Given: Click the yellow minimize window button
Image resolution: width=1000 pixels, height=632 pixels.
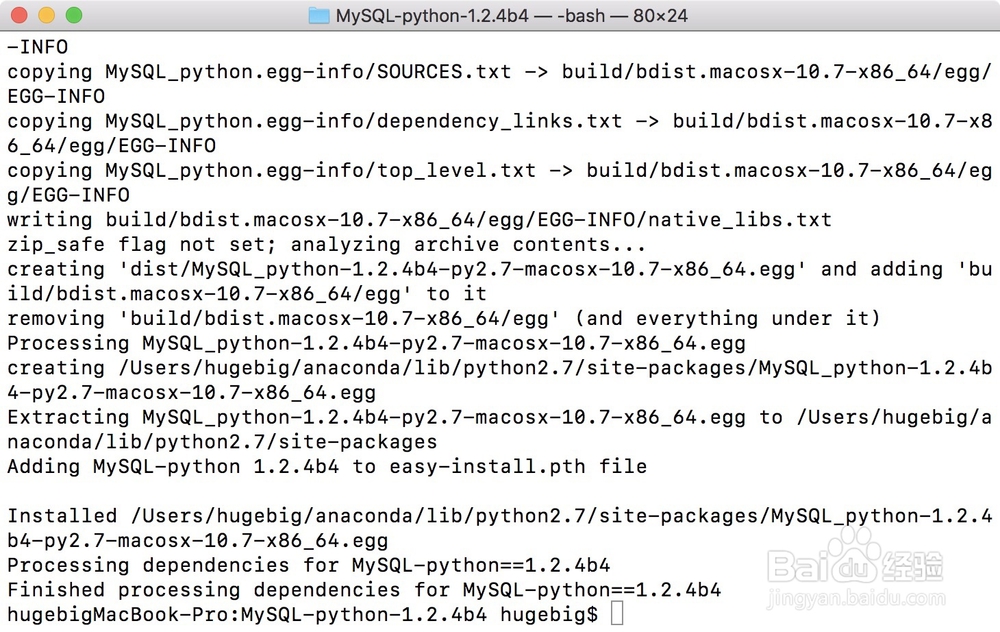Looking at the screenshot, I should click(47, 15).
